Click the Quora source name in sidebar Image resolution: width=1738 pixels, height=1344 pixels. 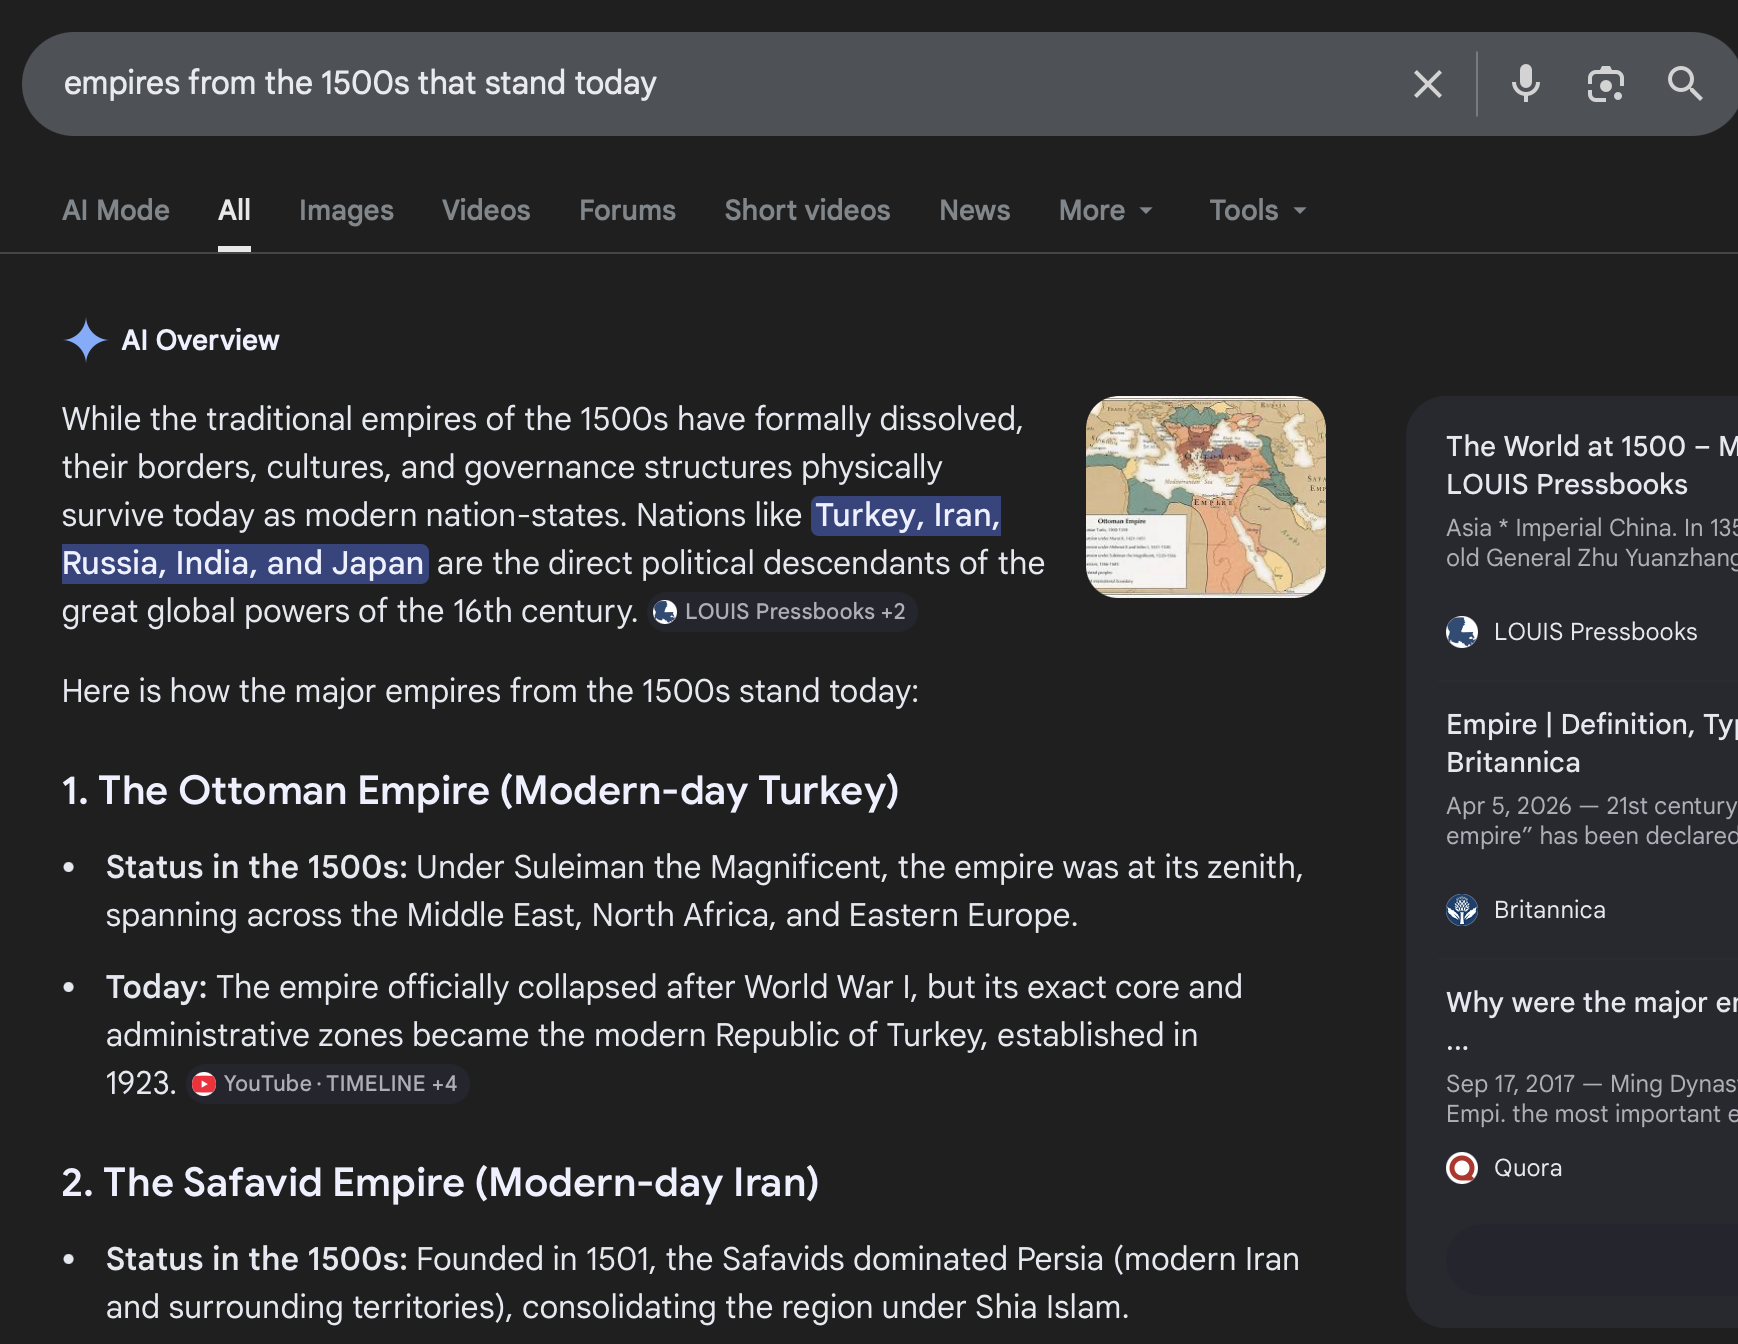tap(1527, 1168)
